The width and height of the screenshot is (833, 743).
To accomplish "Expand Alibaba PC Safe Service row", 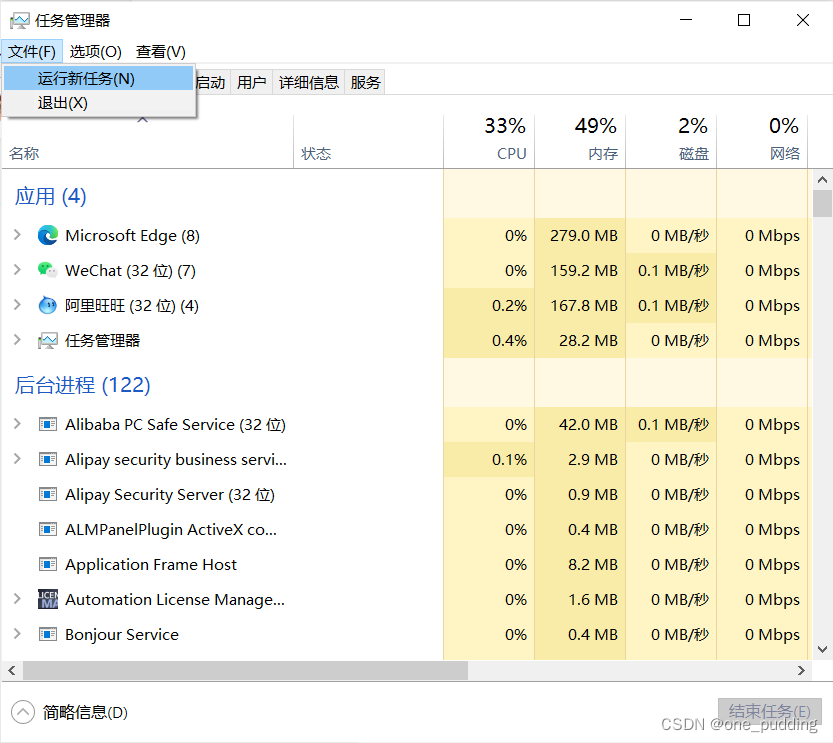I will click(17, 424).
